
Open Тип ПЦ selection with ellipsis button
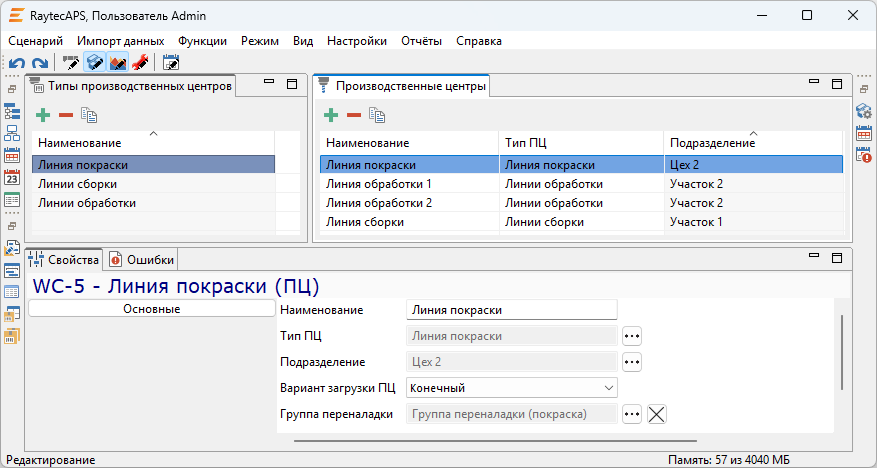point(631,336)
